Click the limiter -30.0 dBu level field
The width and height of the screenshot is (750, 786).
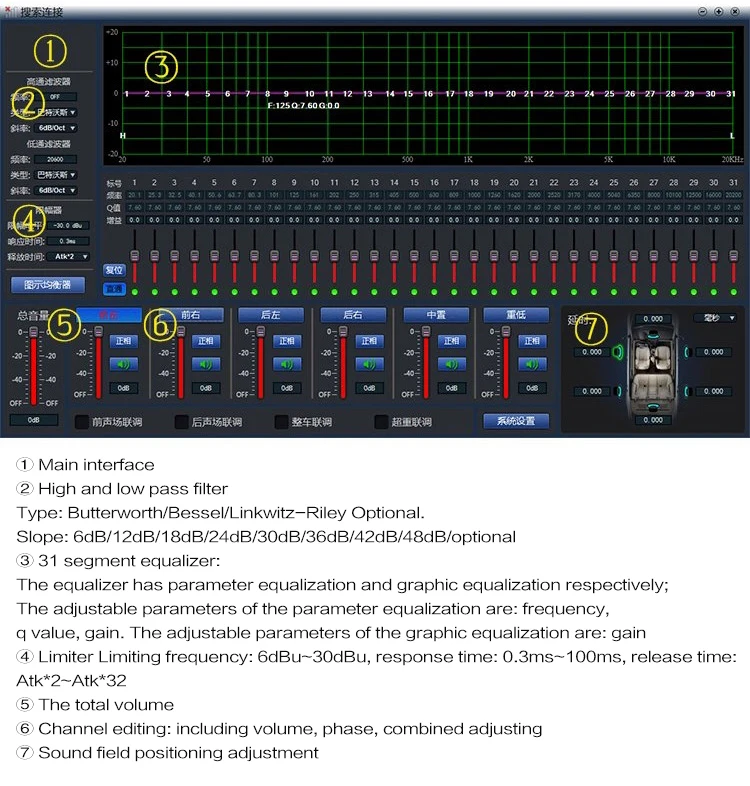click(68, 226)
